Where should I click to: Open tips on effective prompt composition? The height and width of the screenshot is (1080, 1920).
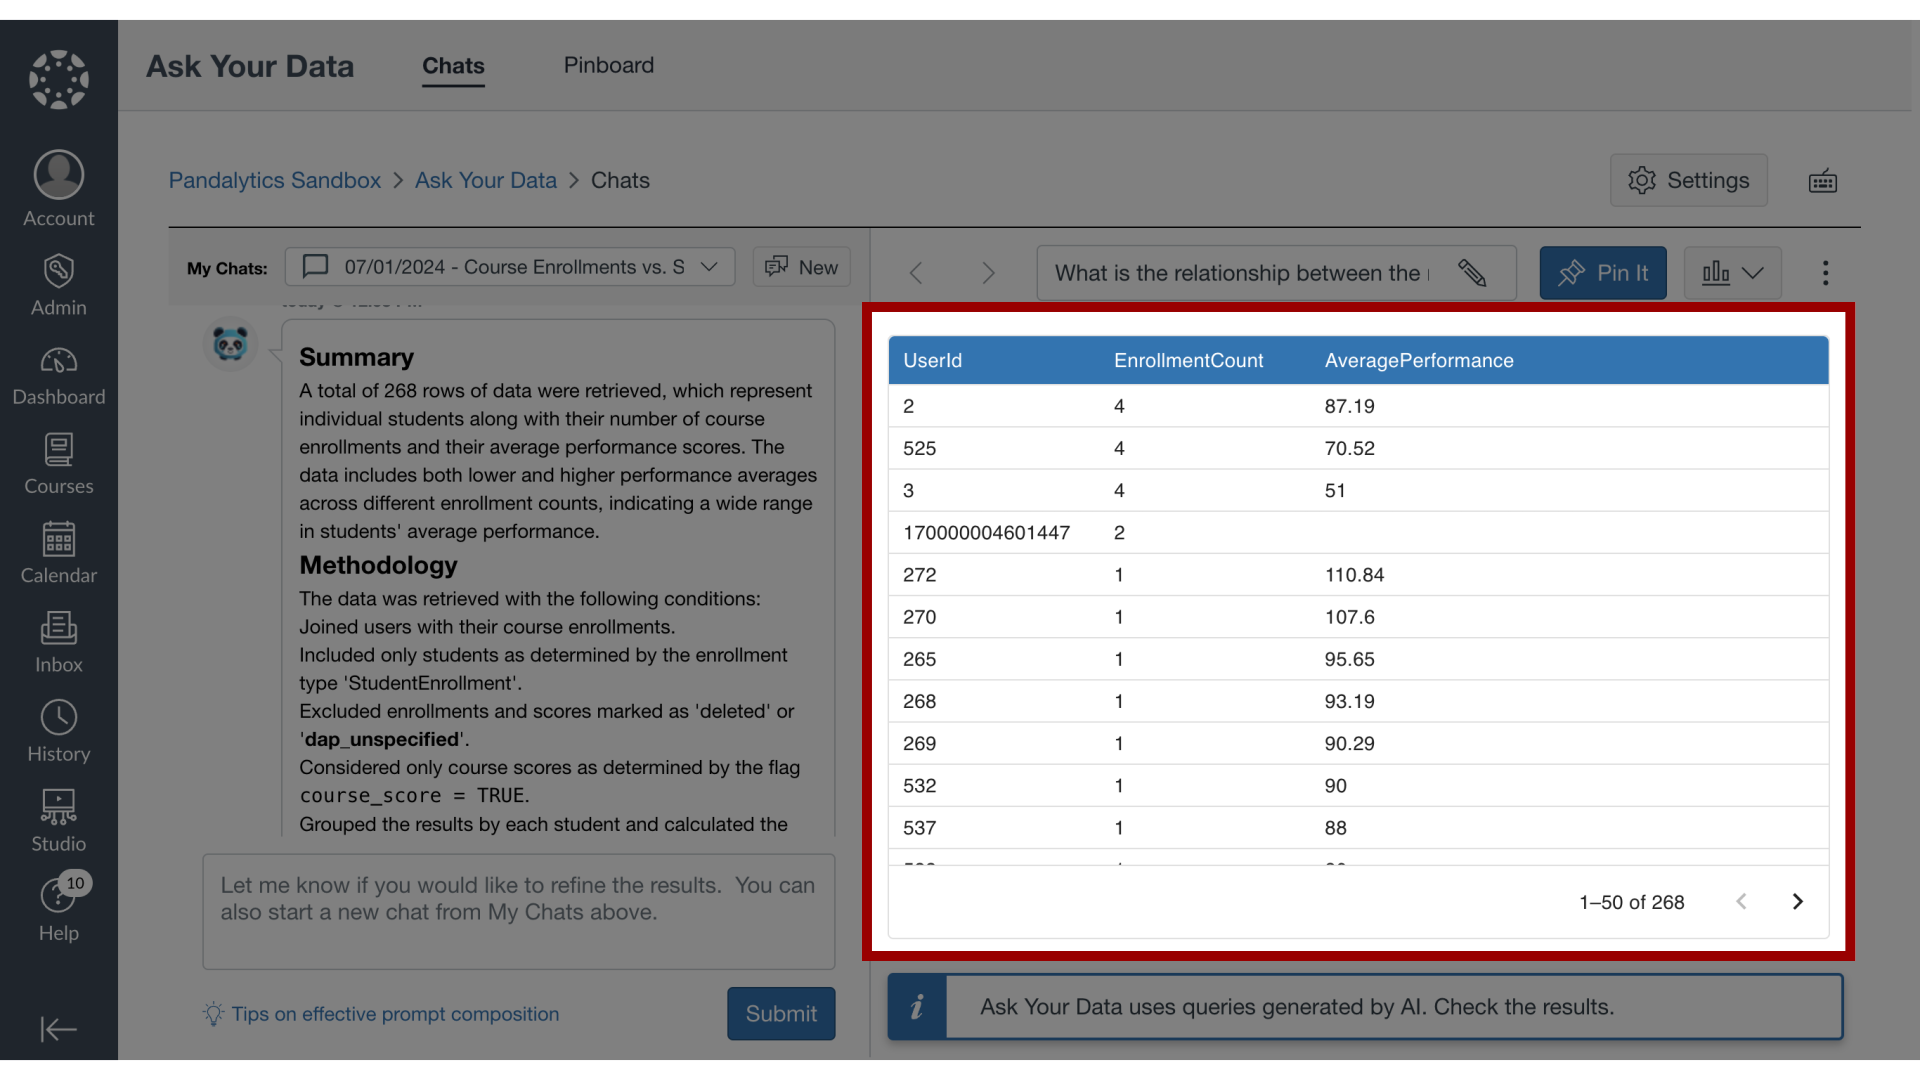(394, 1013)
